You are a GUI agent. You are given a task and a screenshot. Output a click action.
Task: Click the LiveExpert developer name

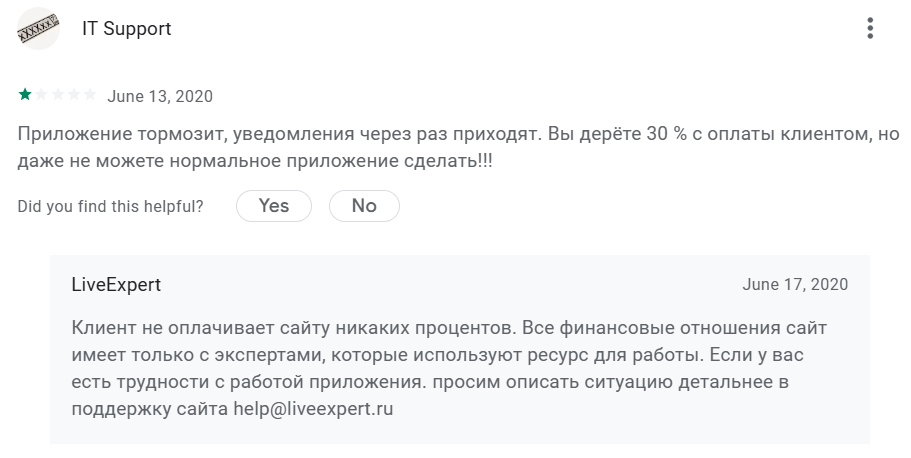pyautogui.click(x=116, y=285)
